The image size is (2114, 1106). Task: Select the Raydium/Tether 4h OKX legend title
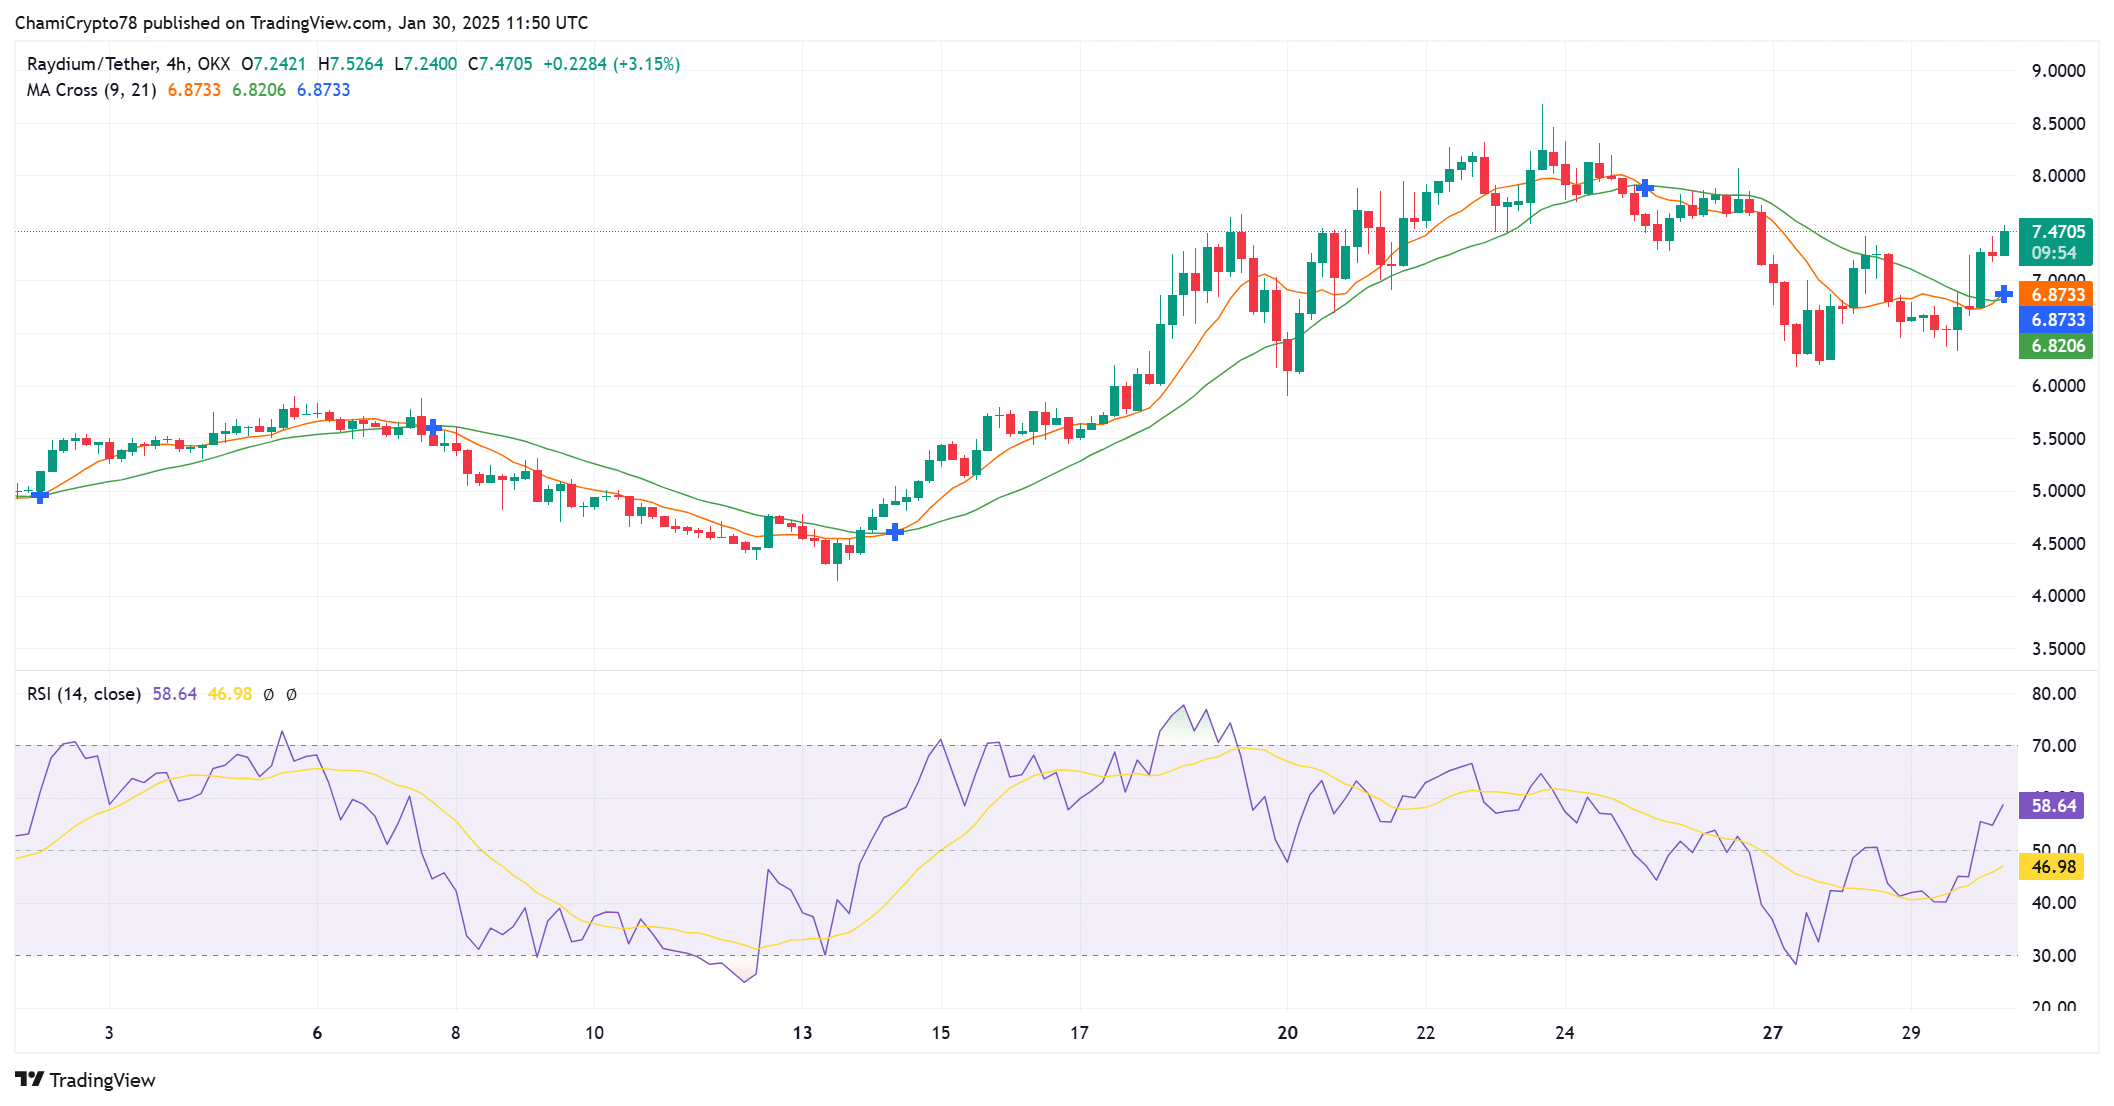click(x=128, y=64)
